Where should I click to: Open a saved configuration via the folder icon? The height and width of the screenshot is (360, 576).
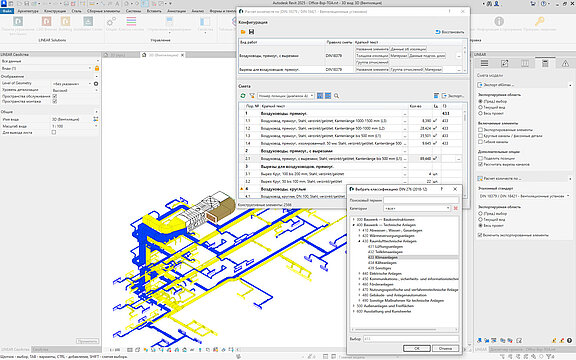243,32
